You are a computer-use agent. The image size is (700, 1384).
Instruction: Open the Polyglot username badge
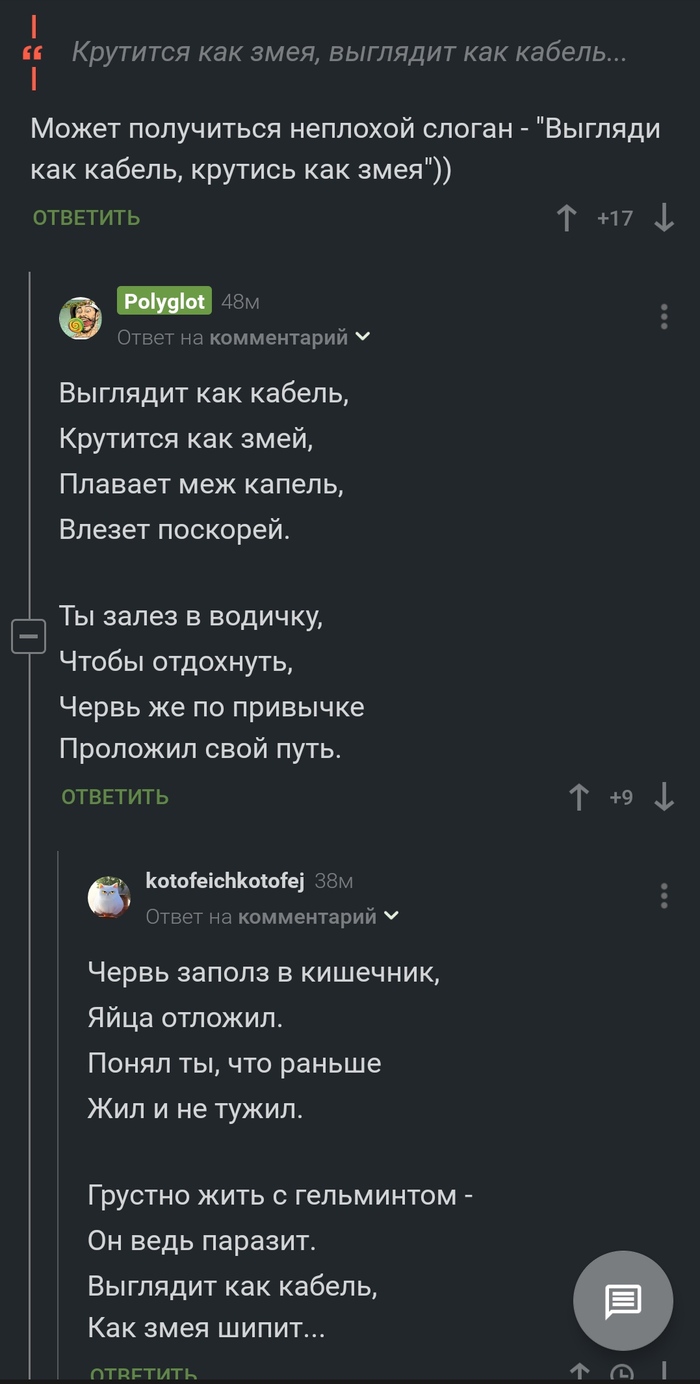pyautogui.click(x=164, y=301)
